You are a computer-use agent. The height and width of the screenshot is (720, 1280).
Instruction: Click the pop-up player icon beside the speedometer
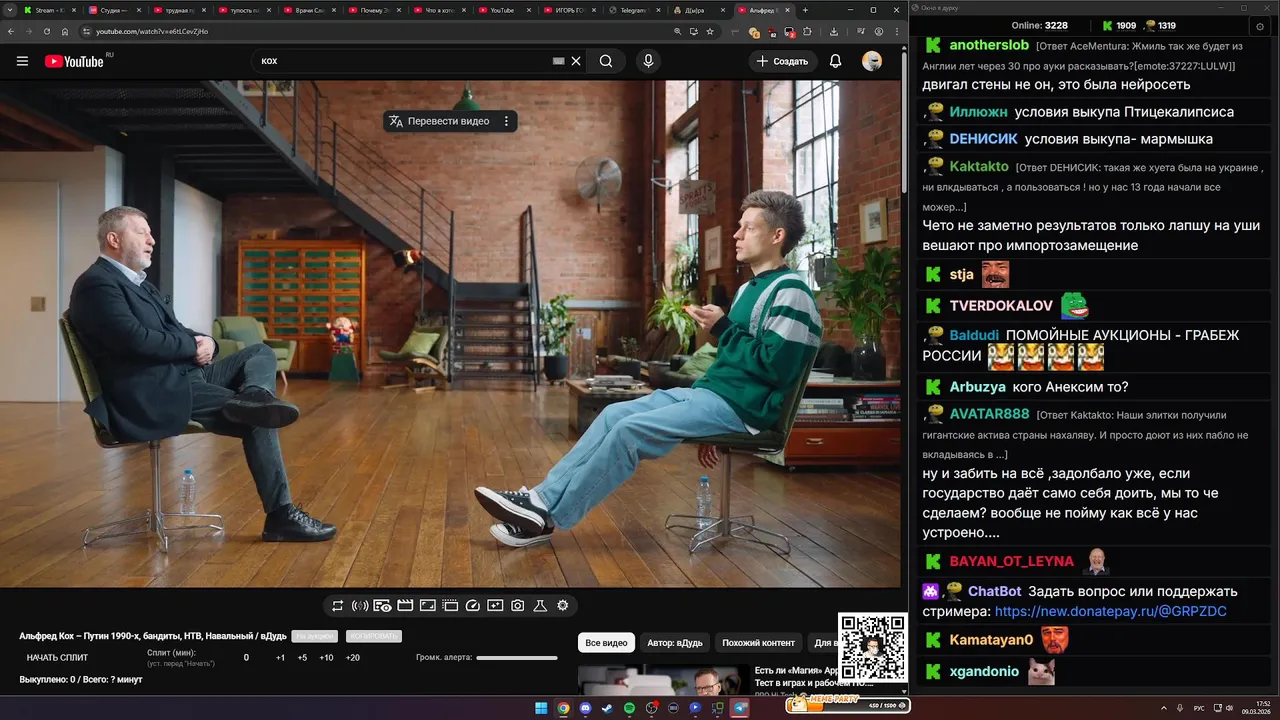450,606
